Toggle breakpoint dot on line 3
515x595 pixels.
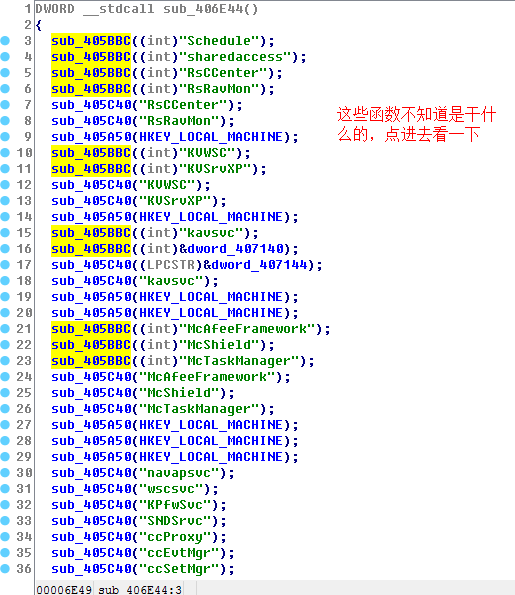5,41
